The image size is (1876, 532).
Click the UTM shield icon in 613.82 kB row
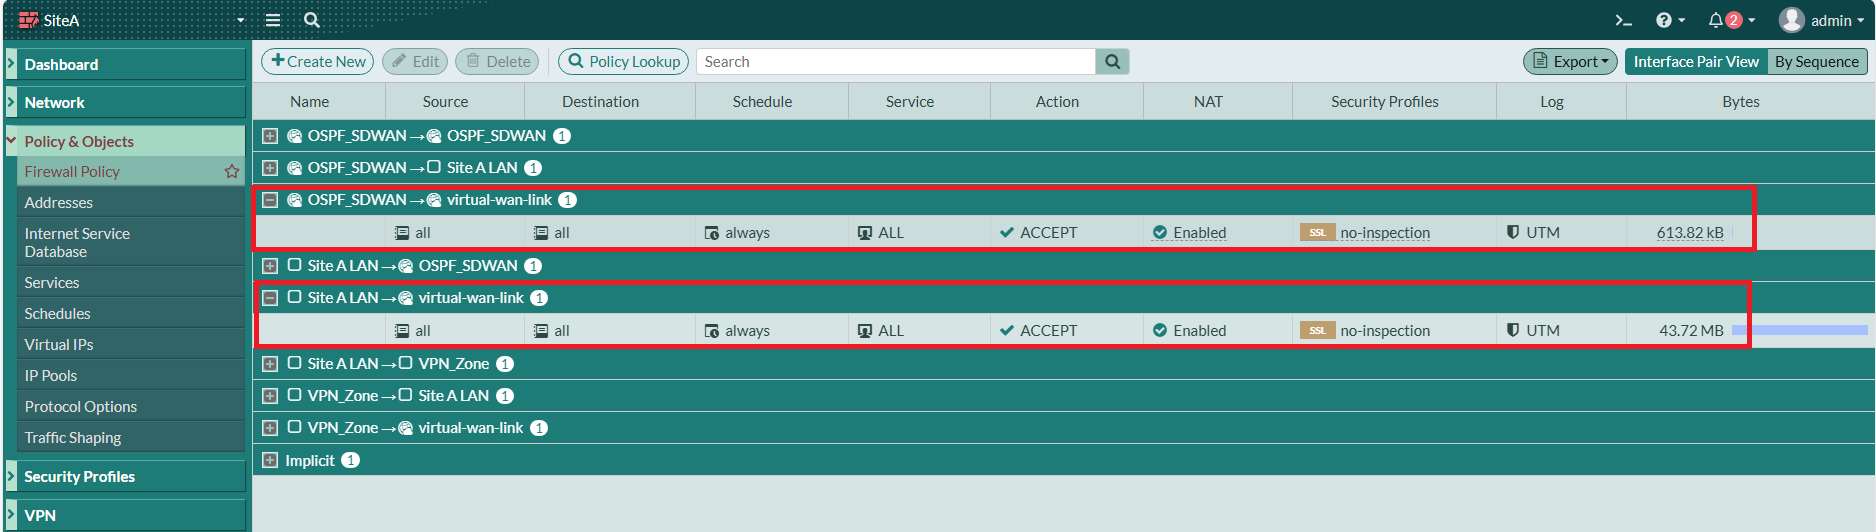(x=1513, y=232)
